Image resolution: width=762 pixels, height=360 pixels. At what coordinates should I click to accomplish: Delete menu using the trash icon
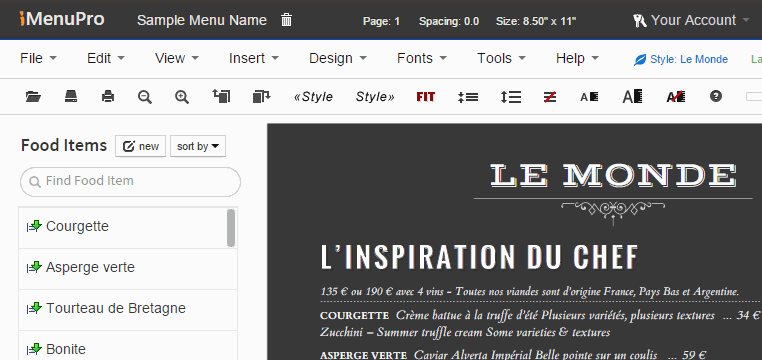[x=287, y=20]
